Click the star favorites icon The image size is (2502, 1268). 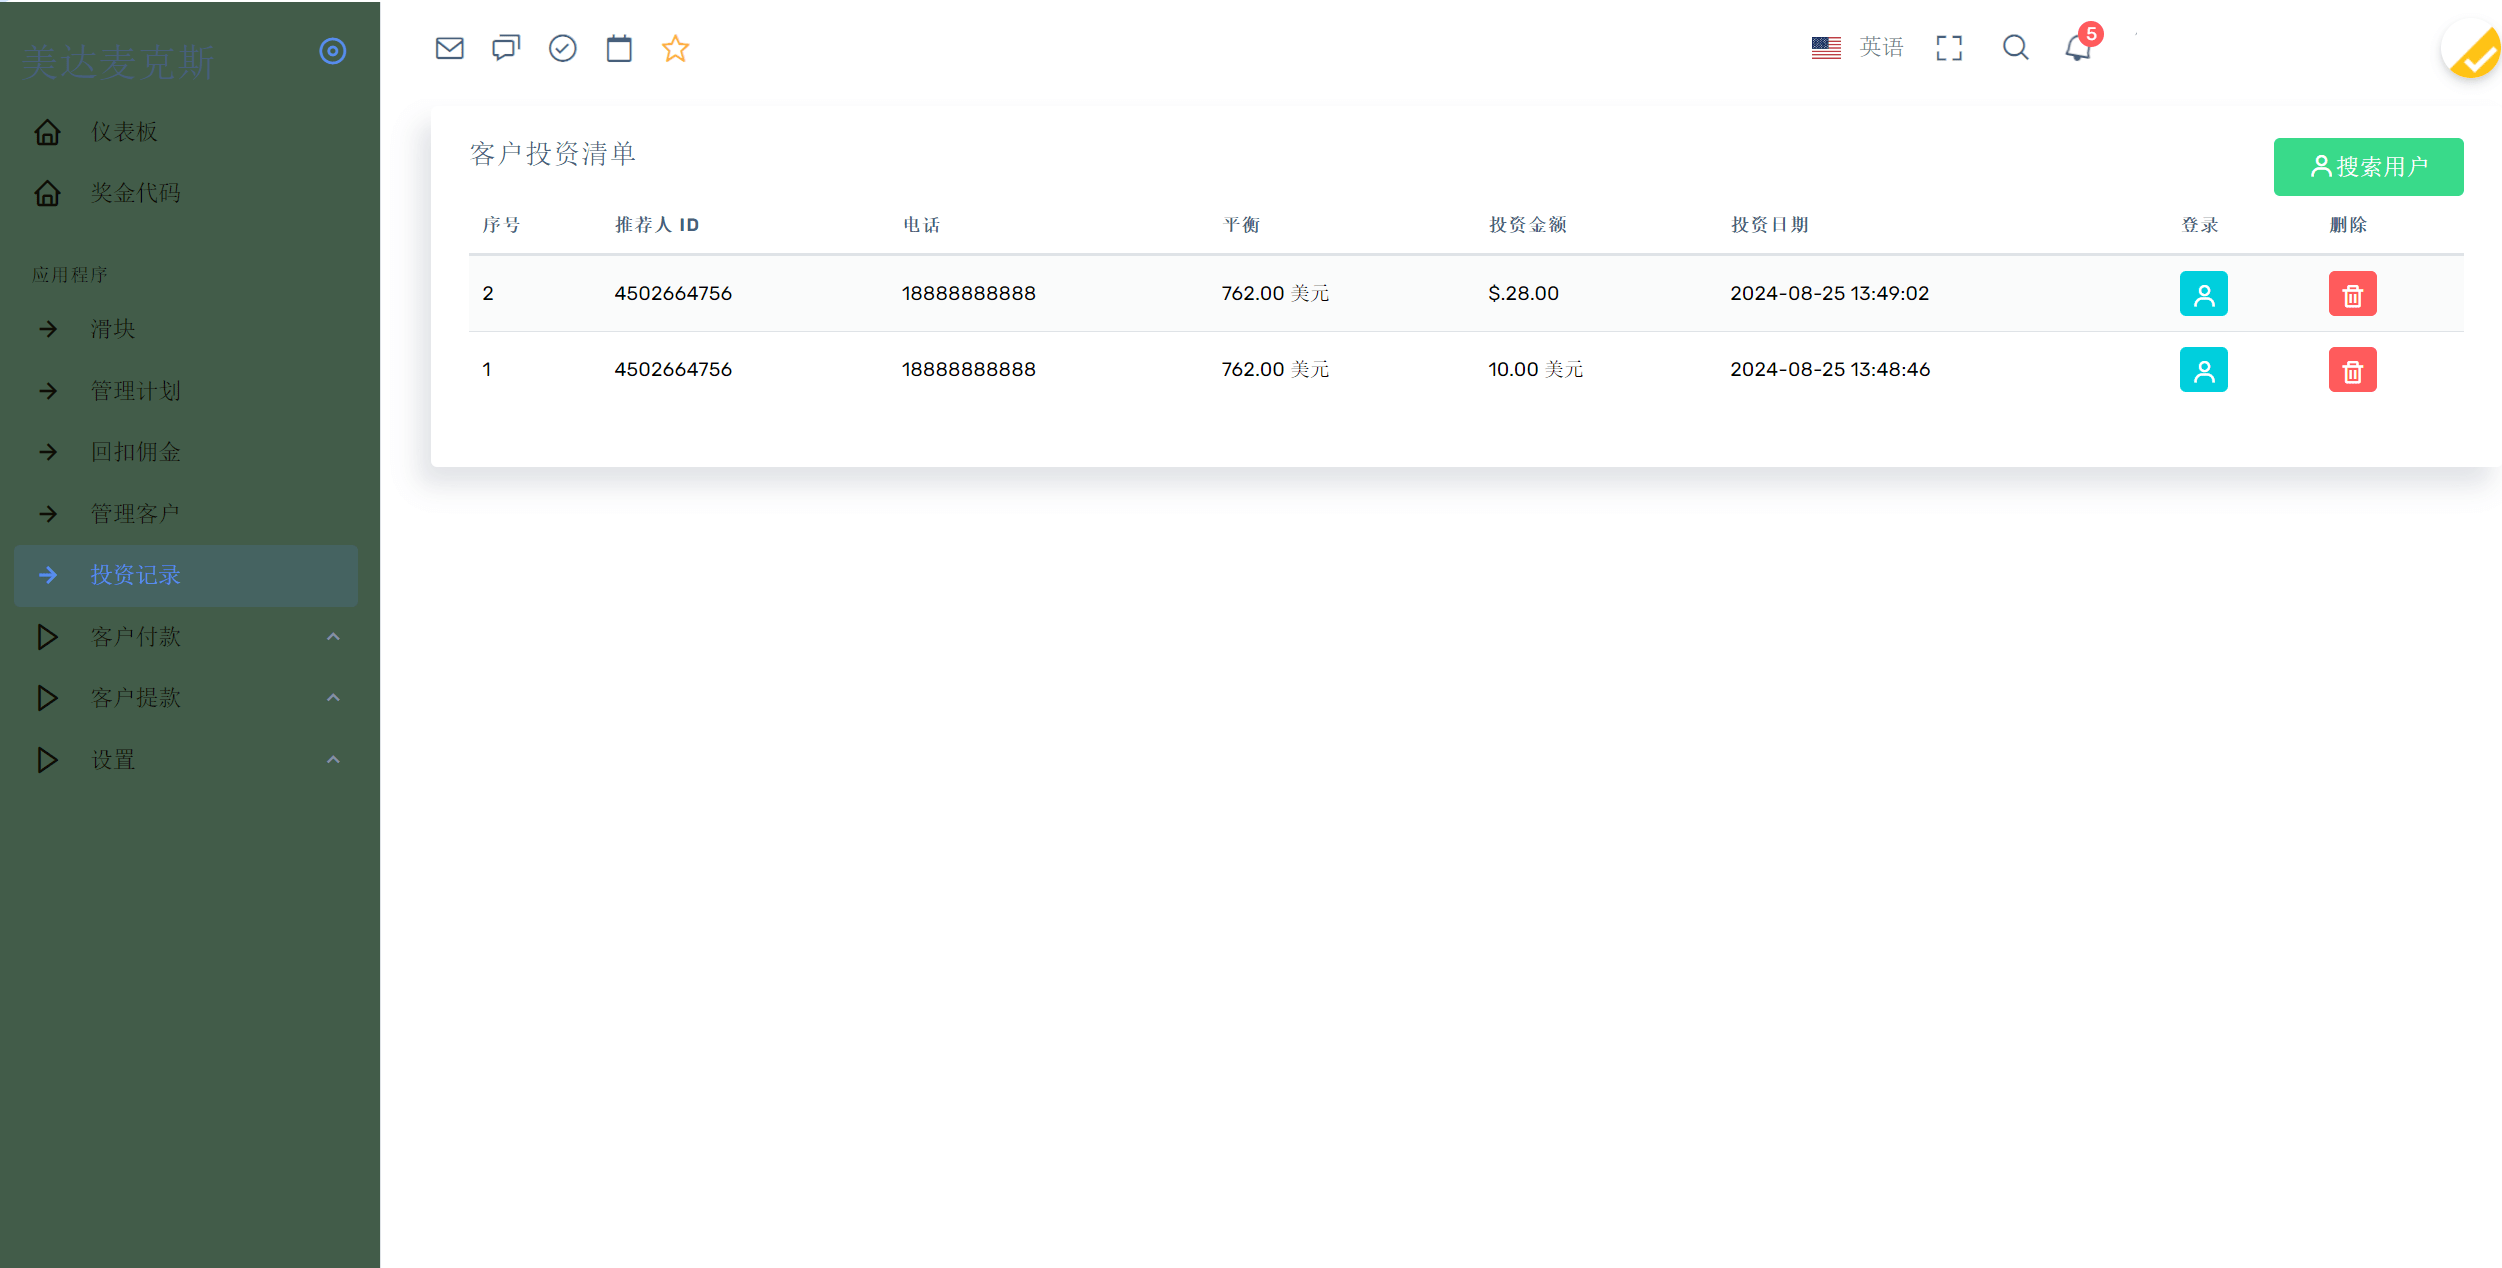click(x=676, y=48)
